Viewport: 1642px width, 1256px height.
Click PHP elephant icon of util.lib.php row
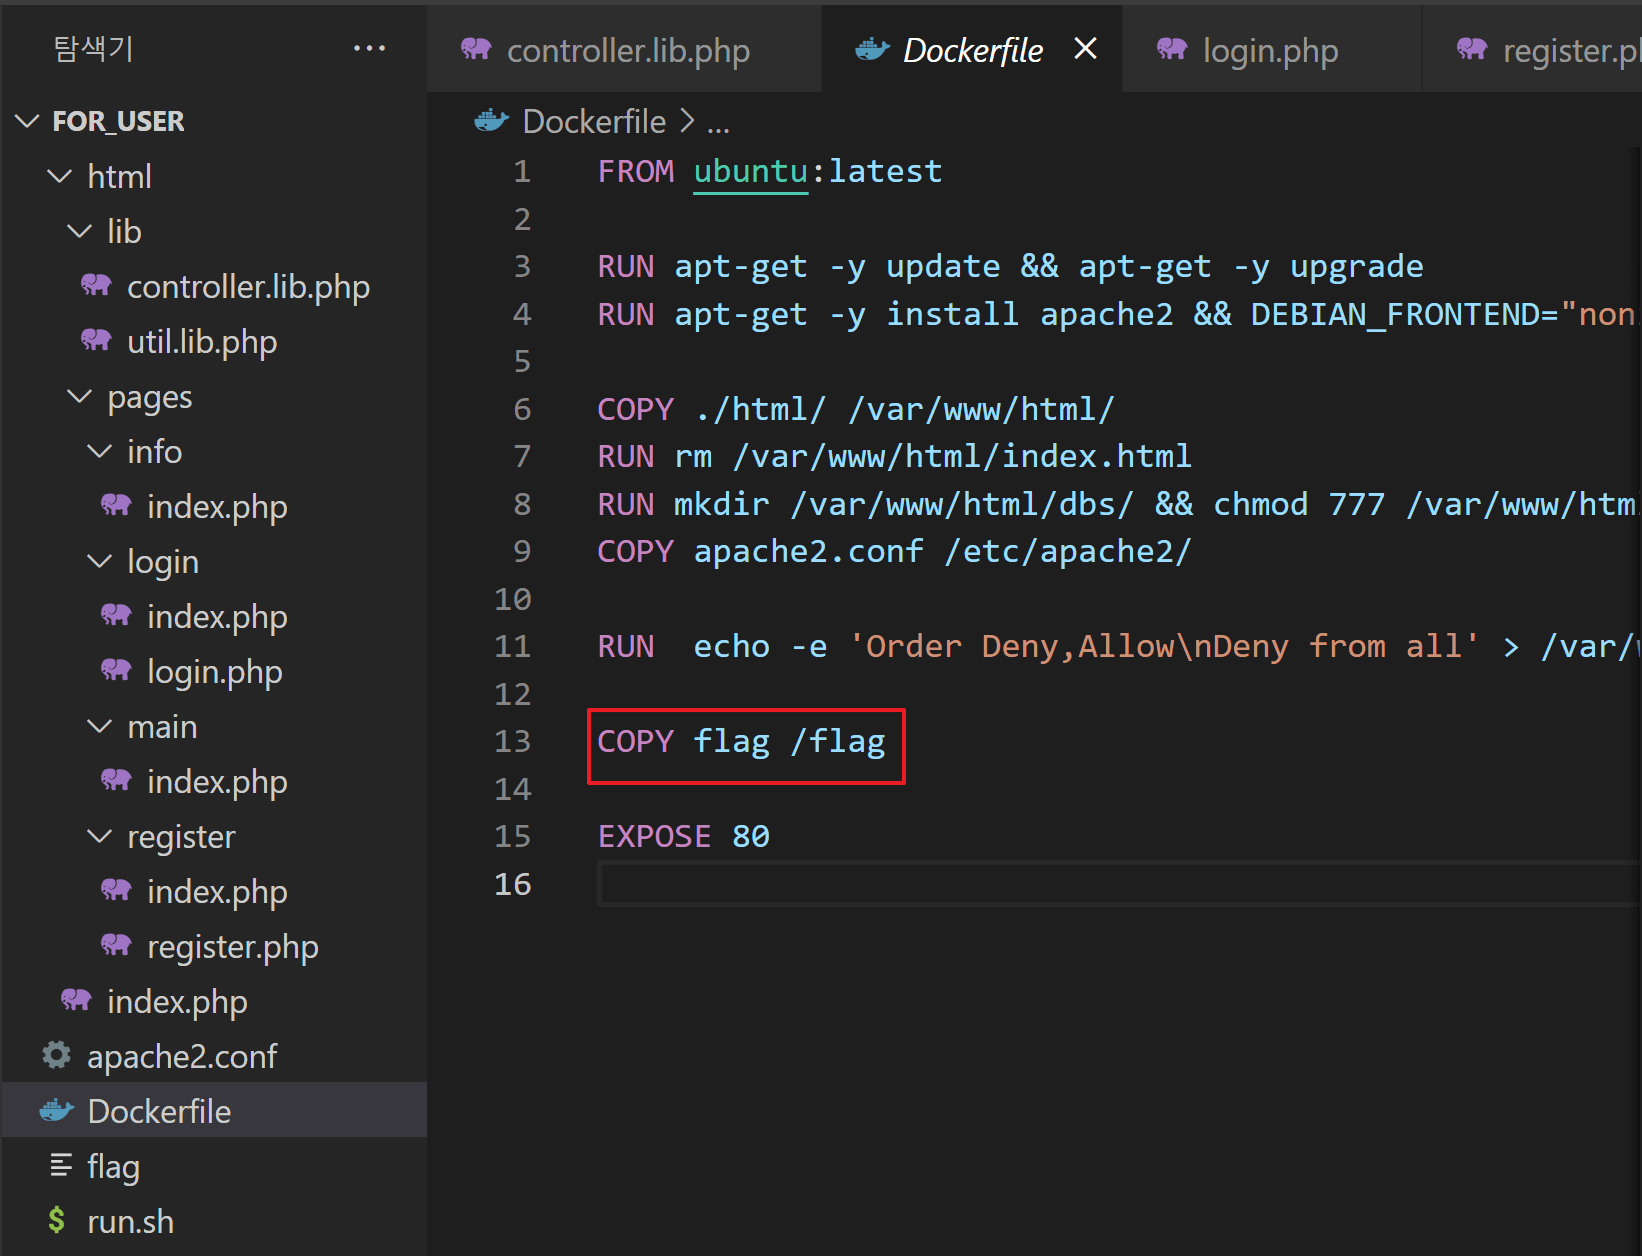(x=96, y=341)
